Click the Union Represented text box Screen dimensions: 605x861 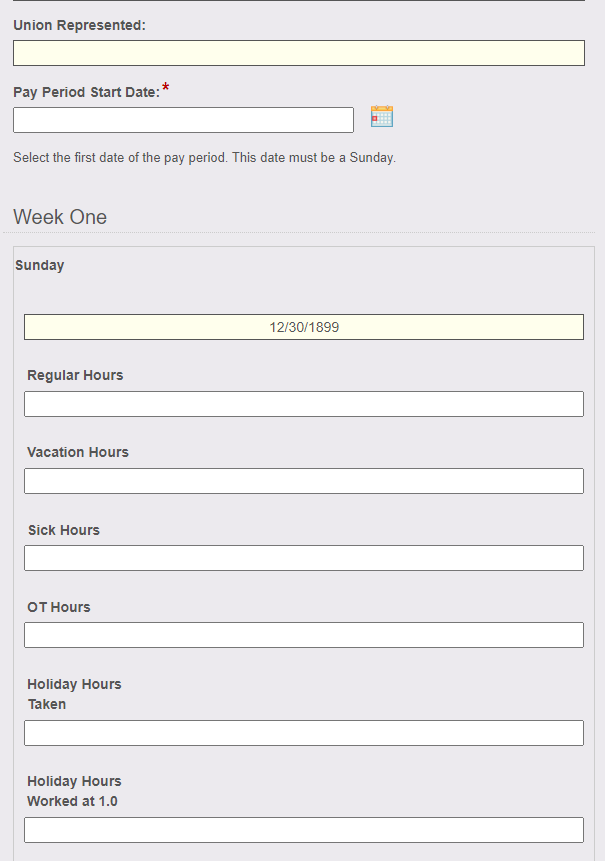[299, 53]
